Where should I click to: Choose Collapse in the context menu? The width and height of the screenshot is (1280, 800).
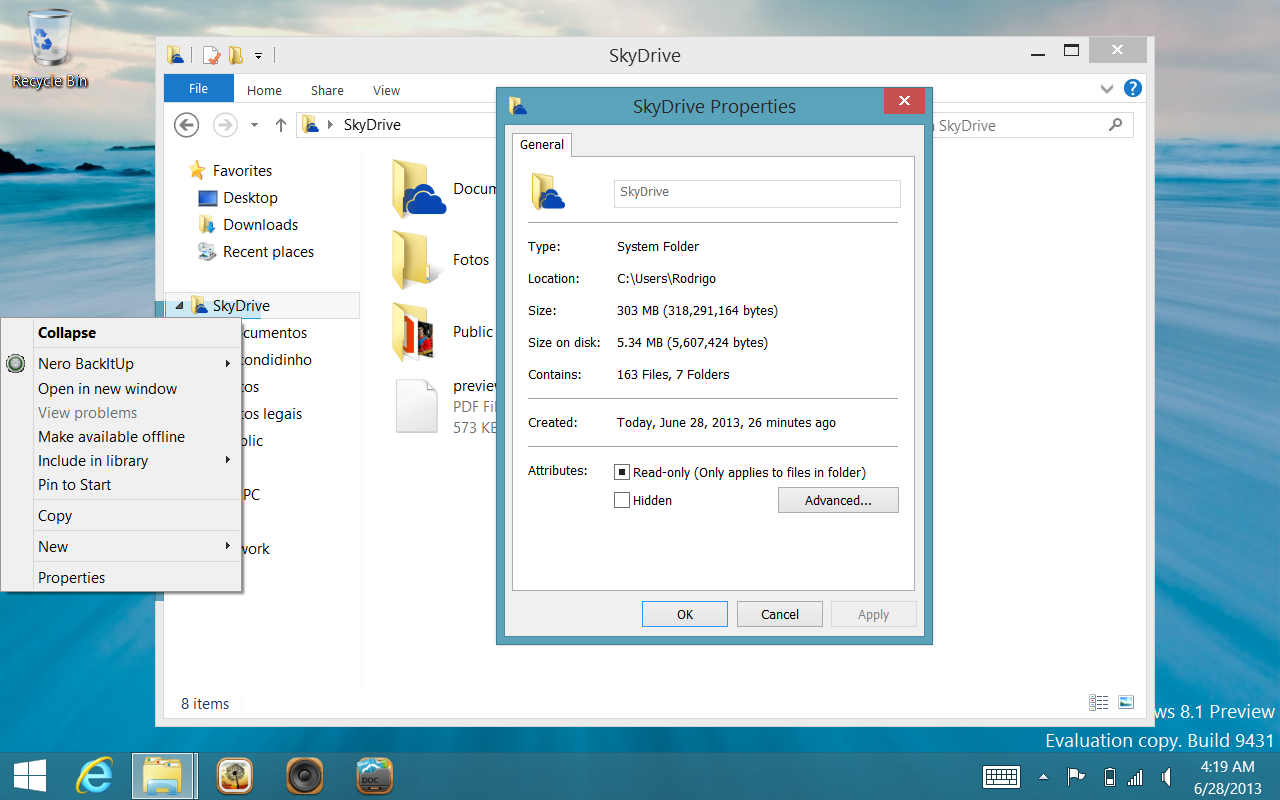click(x=121, y=333)
